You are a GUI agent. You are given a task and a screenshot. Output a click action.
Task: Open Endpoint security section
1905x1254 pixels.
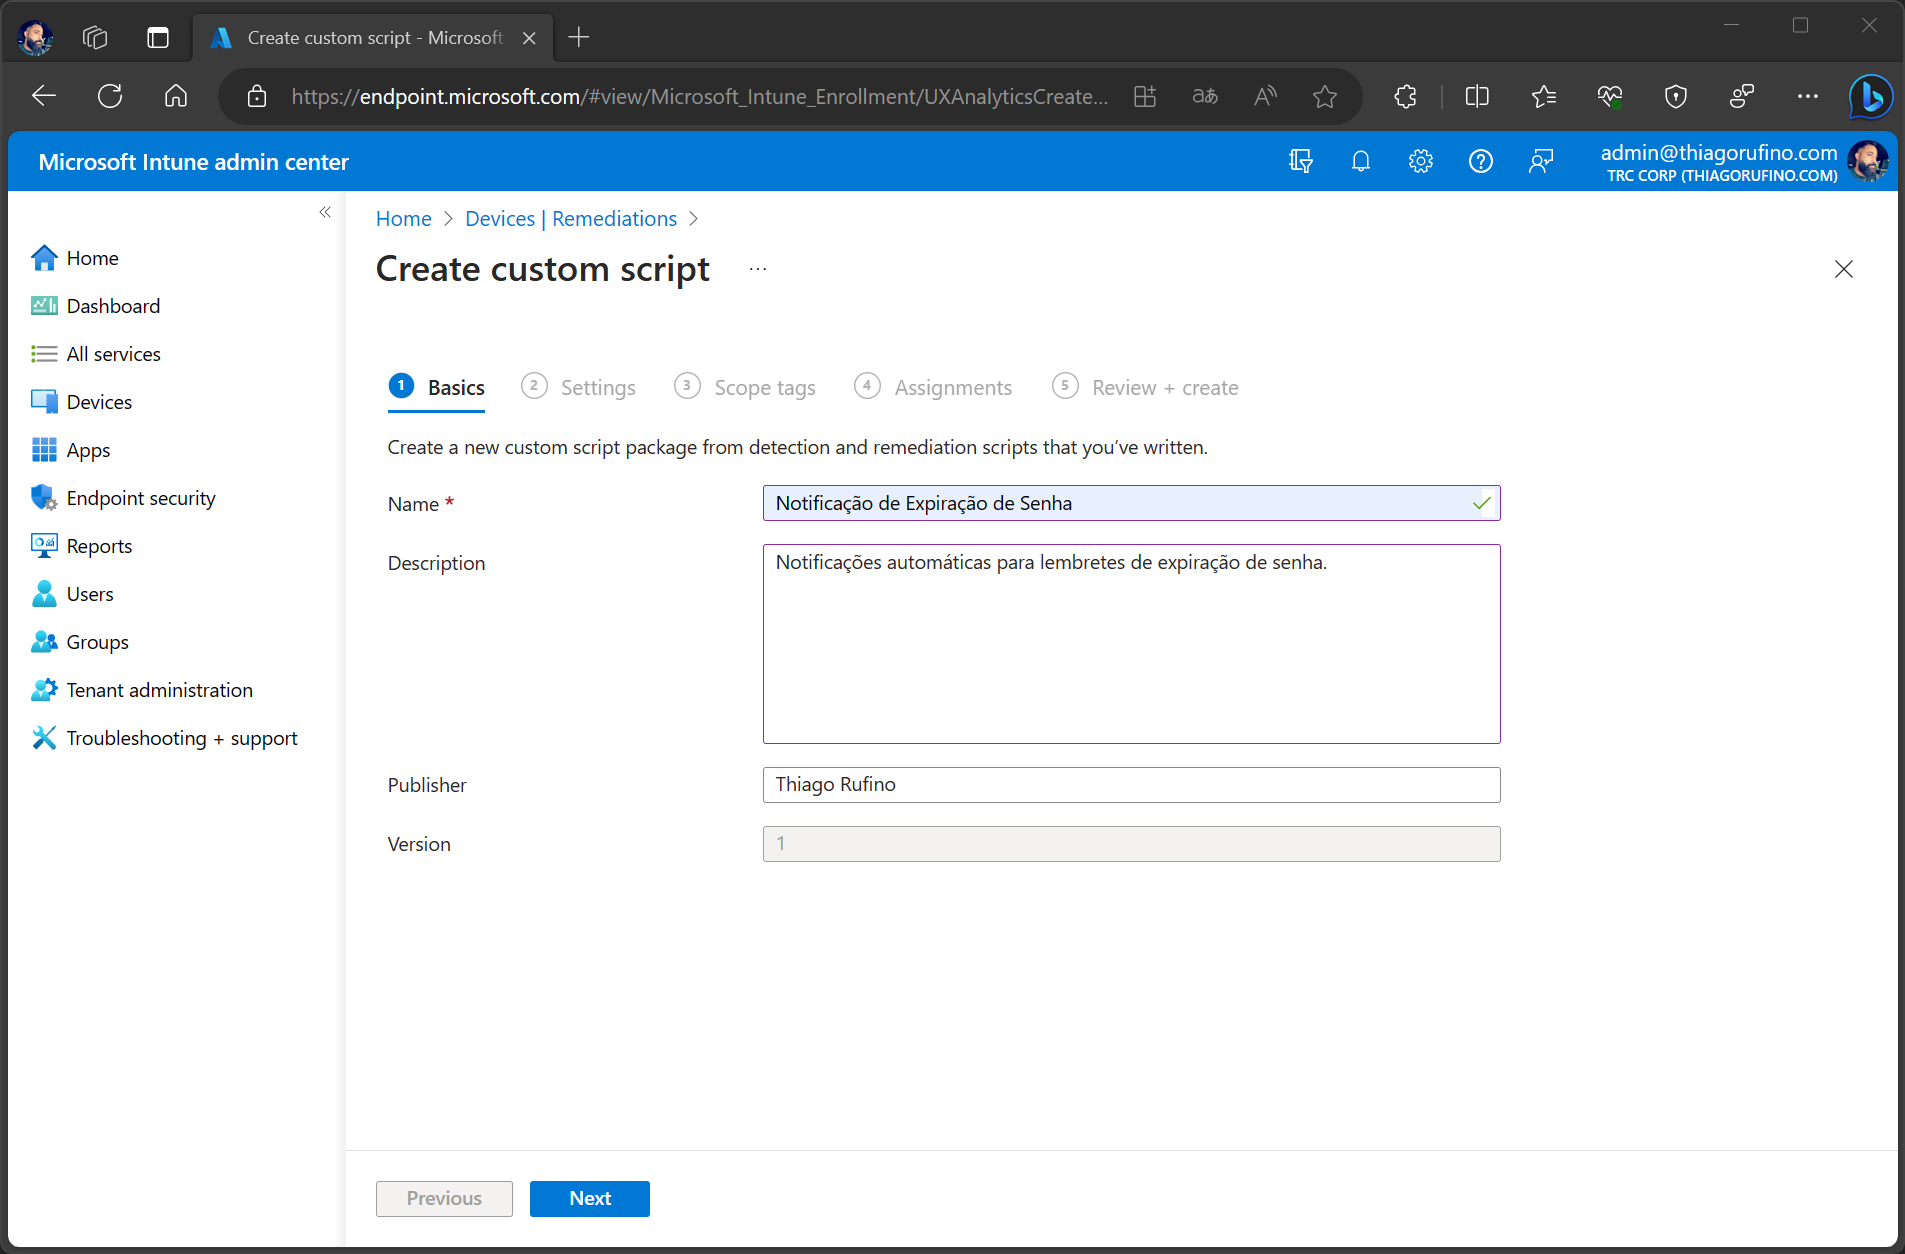(123, 498)
